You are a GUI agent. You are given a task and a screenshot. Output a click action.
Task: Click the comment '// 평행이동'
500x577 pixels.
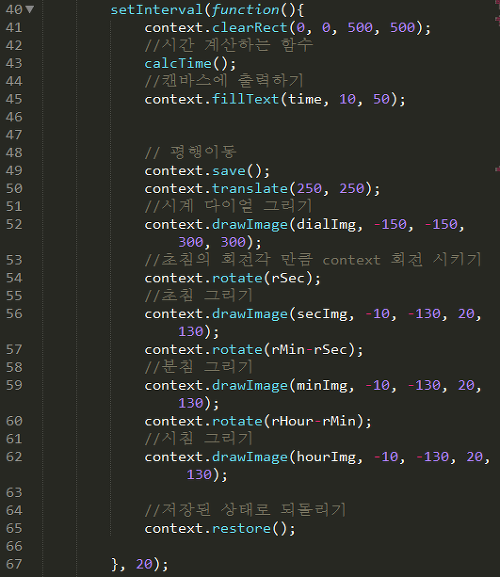pyautogui.click(x=190, y=152)
